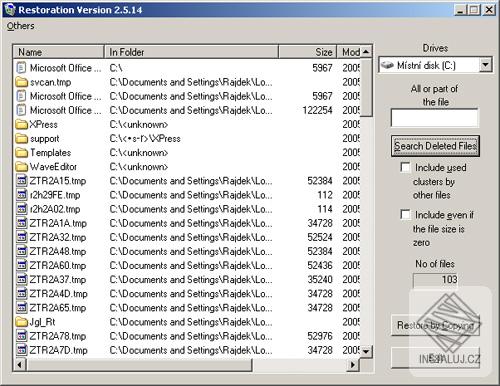Select the ZTR2A1A.tmp file name
This screenshot has height=386, width=500.
point(58,223)
